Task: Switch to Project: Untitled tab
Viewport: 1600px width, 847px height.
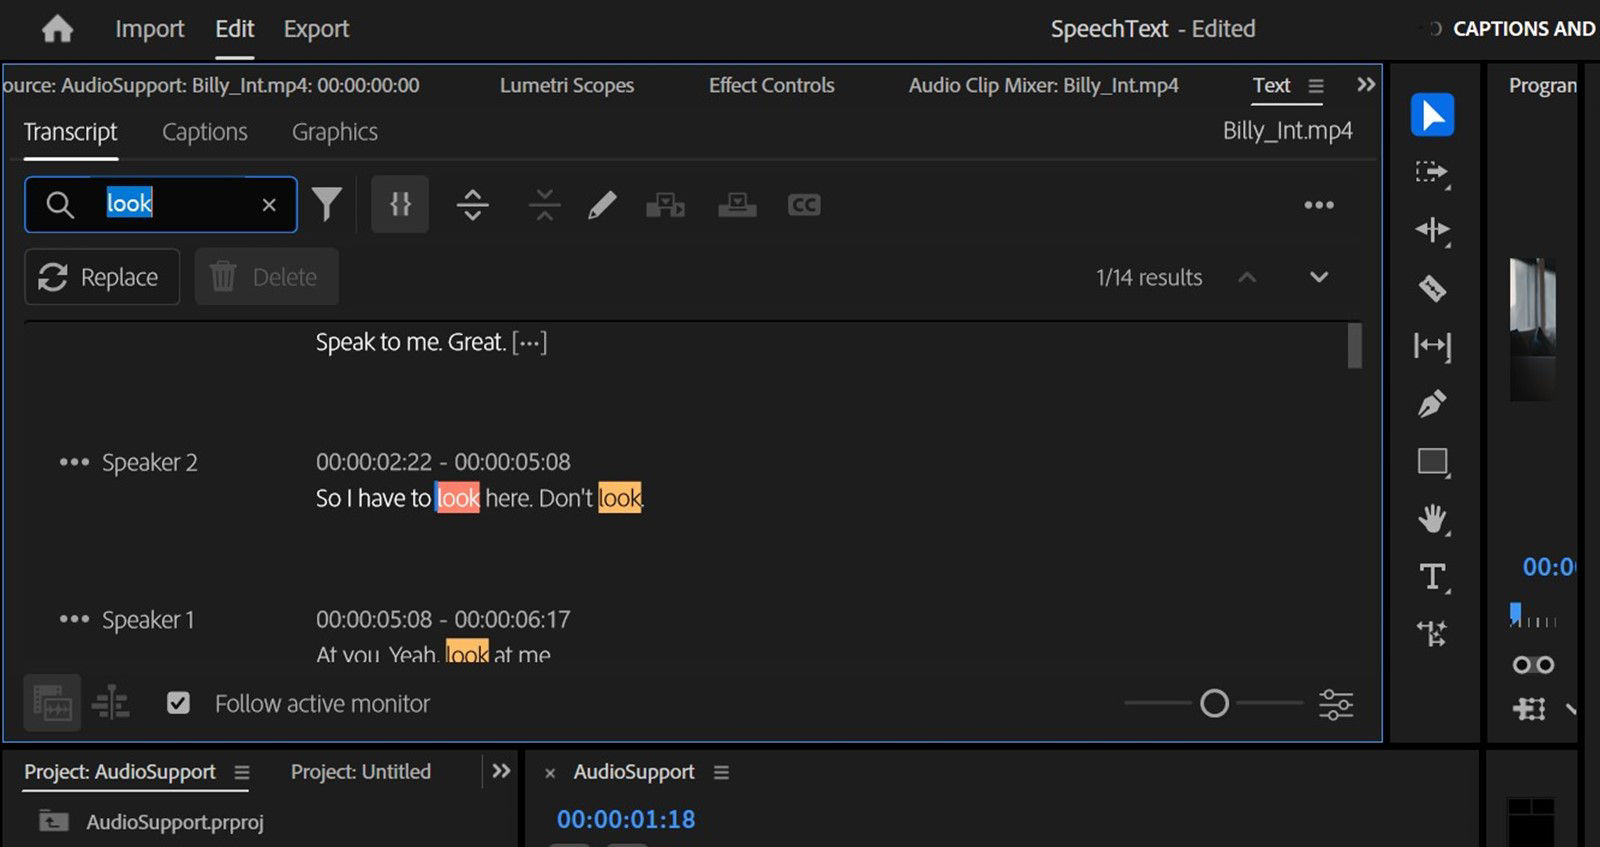Action: click(361, 772)
